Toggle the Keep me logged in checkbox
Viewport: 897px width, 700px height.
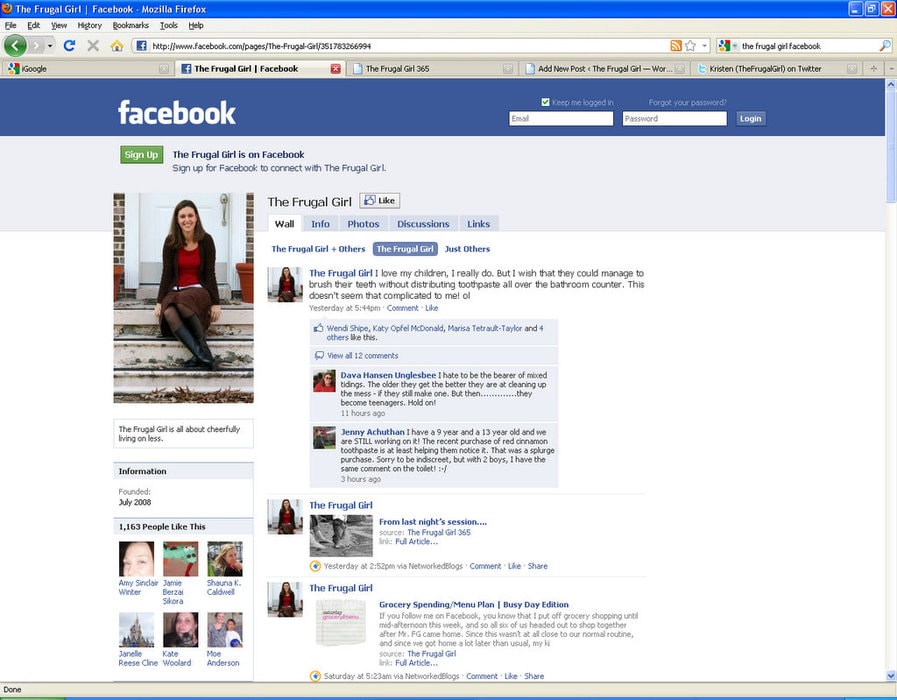coord(545,102)
